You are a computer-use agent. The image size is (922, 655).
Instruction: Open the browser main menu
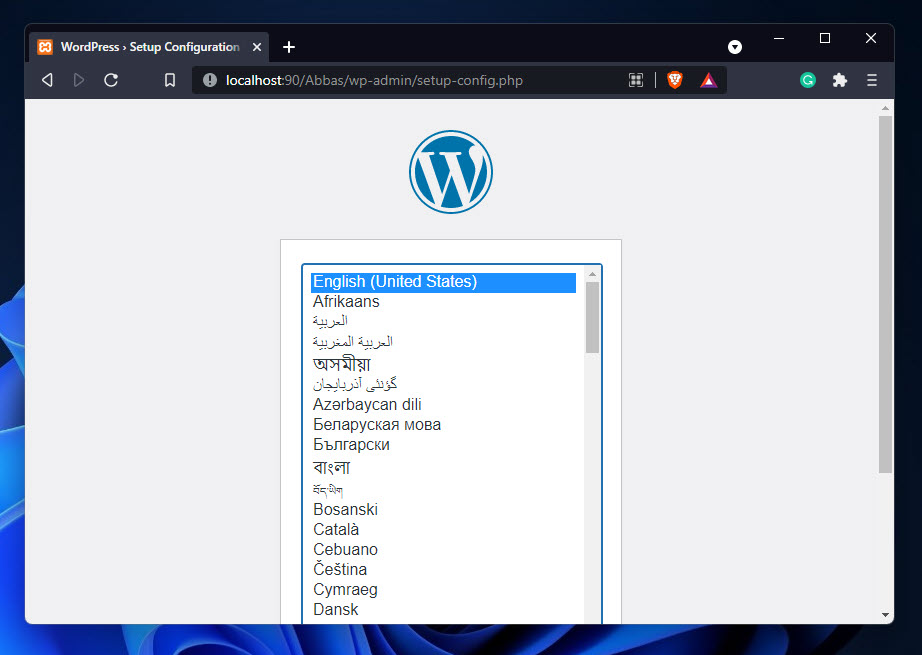(872, 80)
